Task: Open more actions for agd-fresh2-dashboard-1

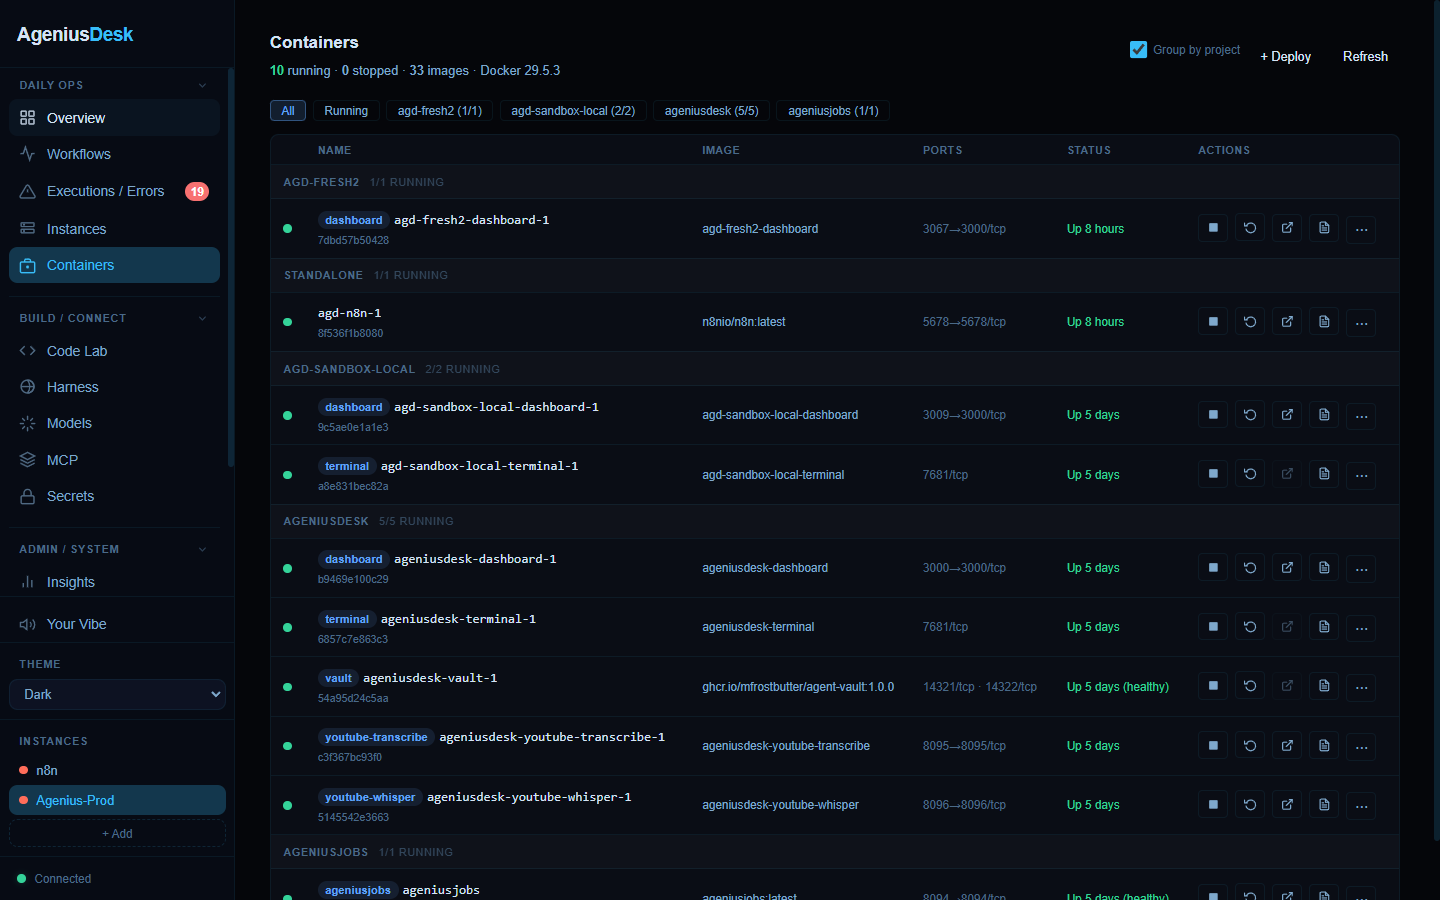Action: 1361,229
